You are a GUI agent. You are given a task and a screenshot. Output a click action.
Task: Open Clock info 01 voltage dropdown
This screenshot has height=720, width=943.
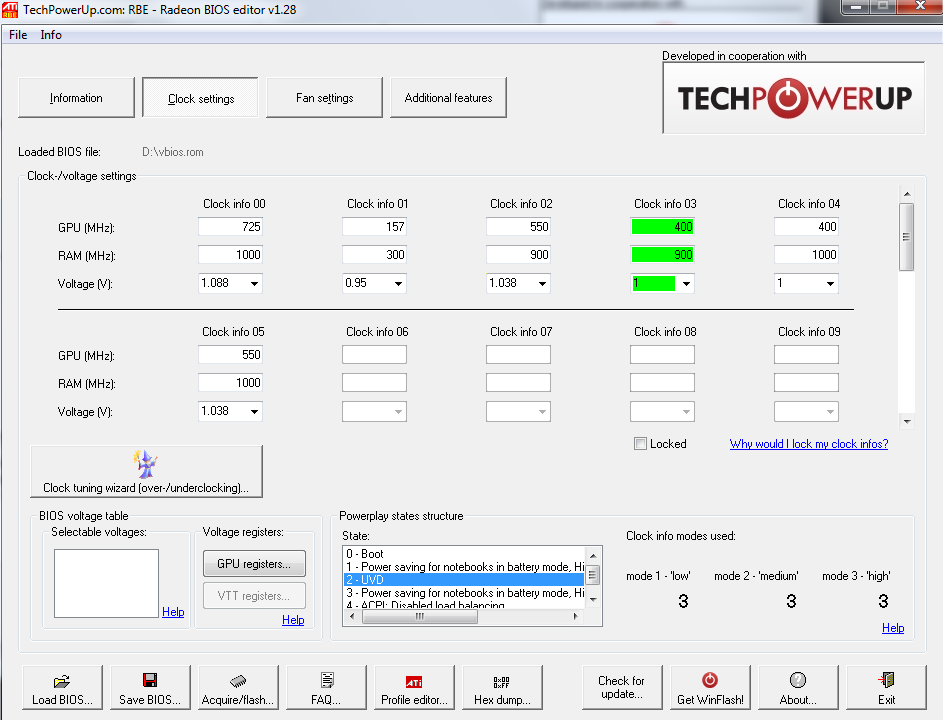tap(398, 284)
